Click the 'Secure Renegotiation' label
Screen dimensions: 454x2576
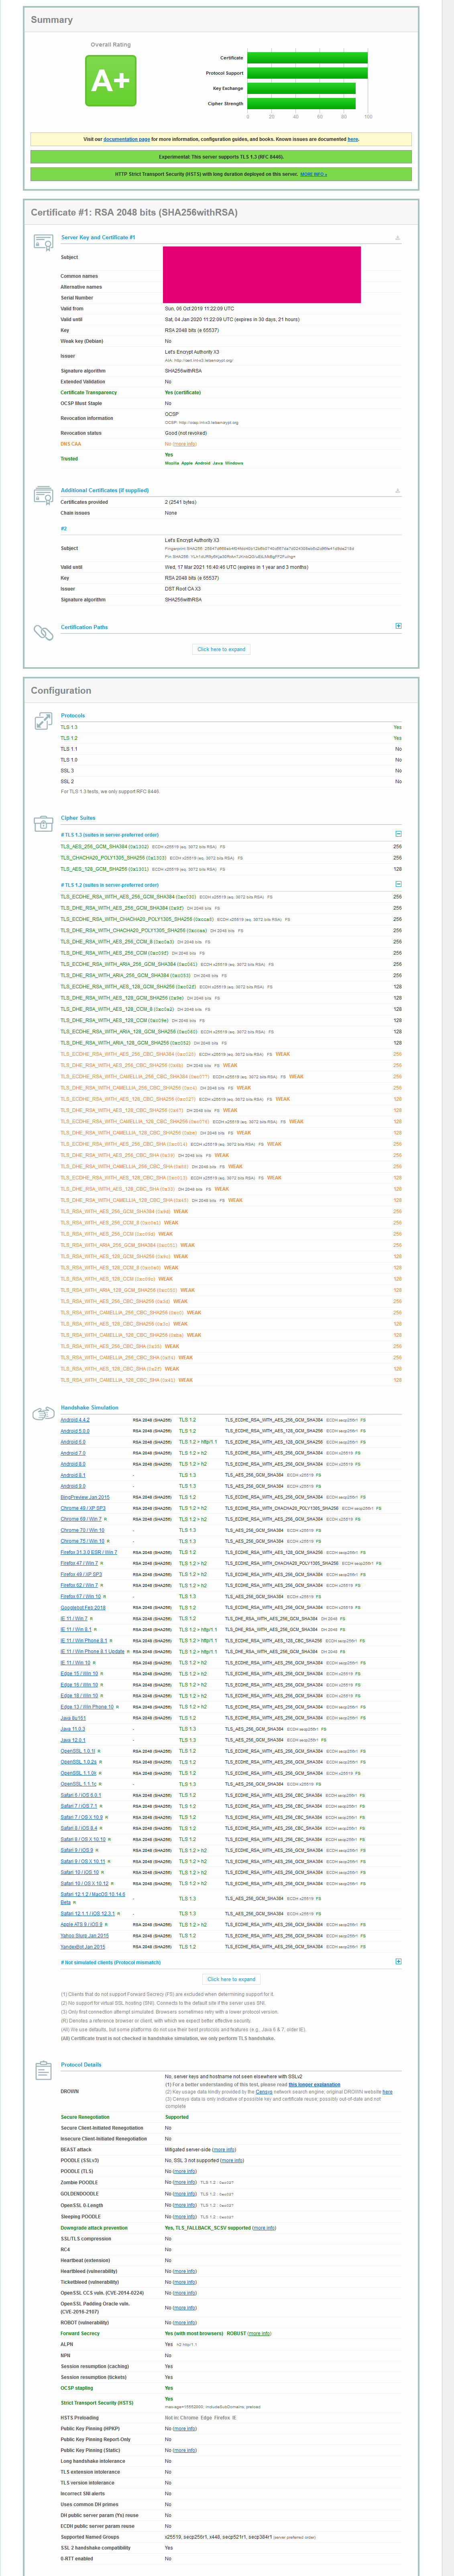pyautogui.click(x=85, y=2117)
